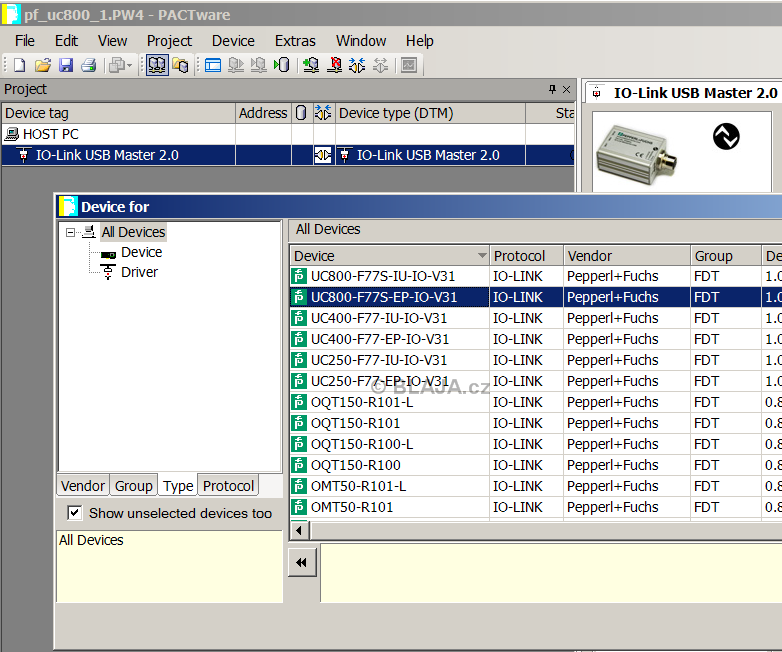Select the Driver node in catalog tree
Screen dimensions: 782x652
point(139,272)
